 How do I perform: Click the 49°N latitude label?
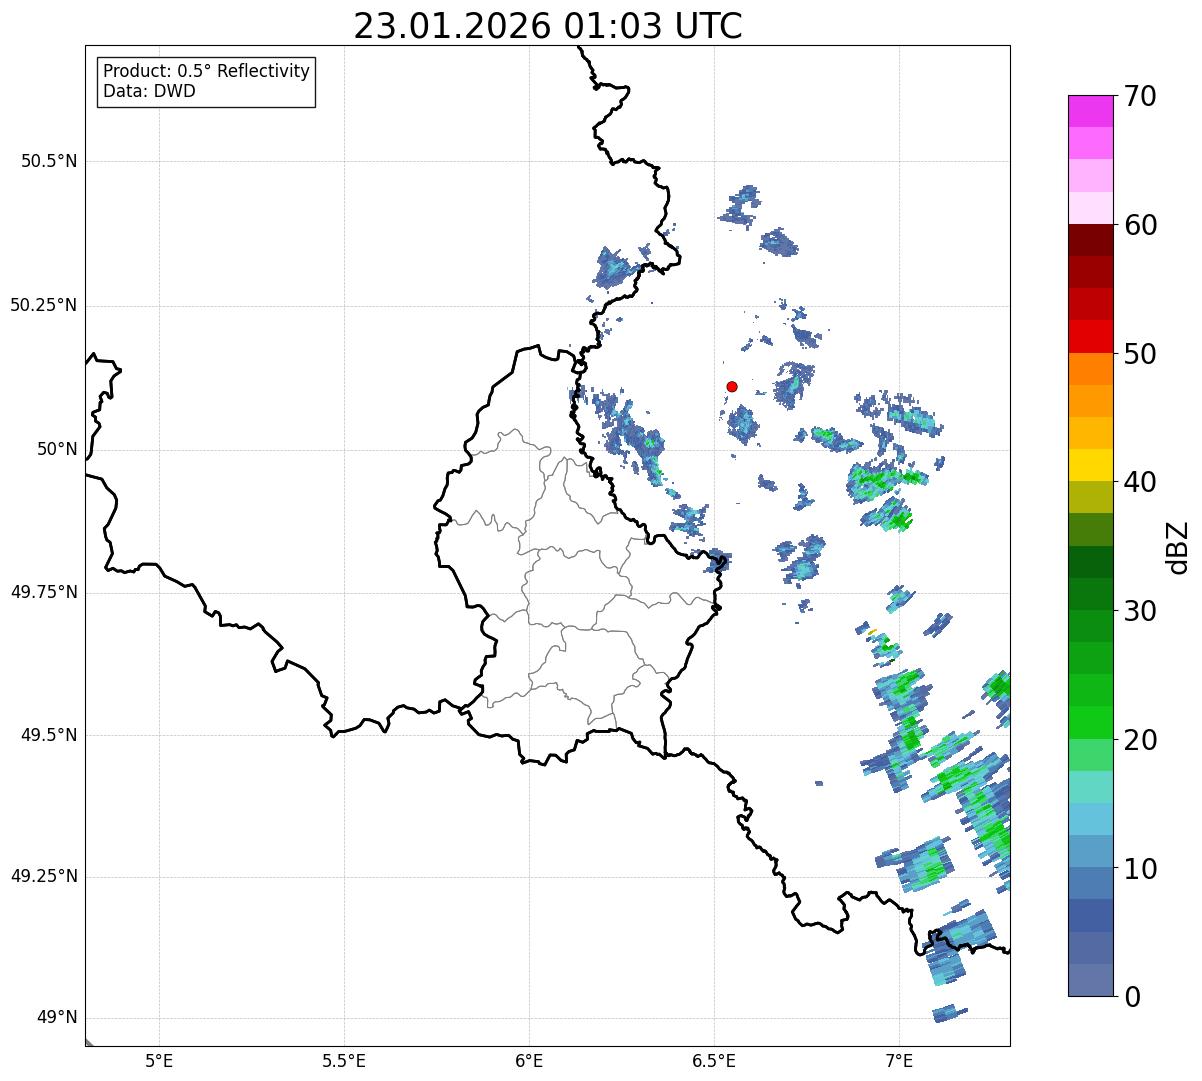[57, 1018]
